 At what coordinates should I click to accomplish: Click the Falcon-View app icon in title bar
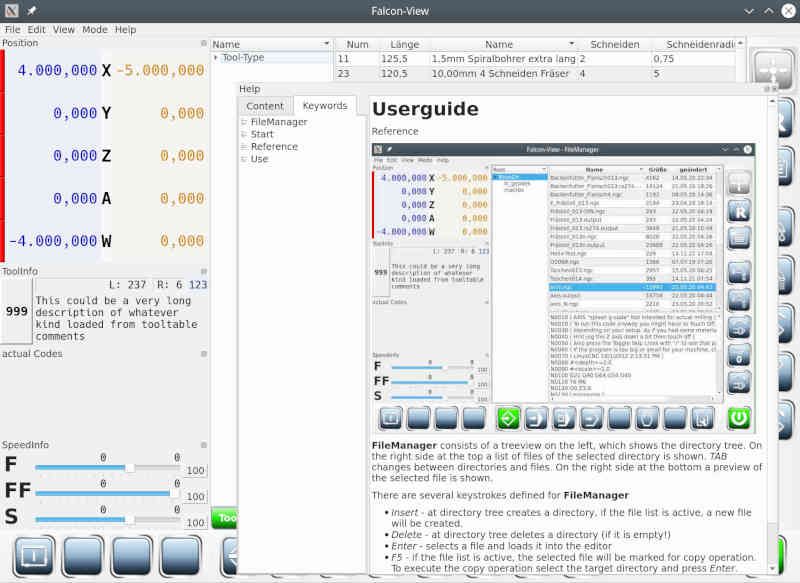tap(11, 10)
